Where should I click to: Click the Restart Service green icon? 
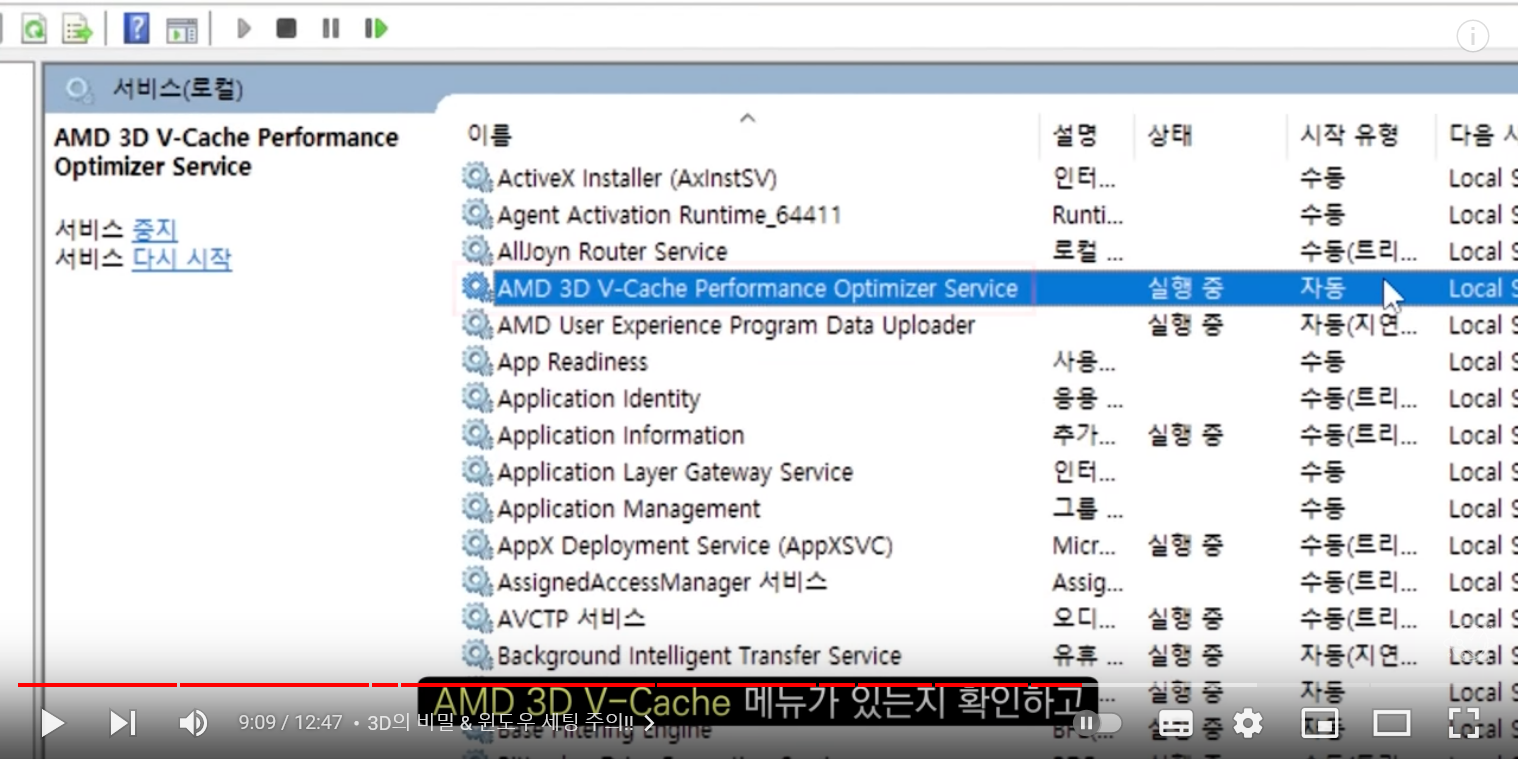tap(376, 28)
